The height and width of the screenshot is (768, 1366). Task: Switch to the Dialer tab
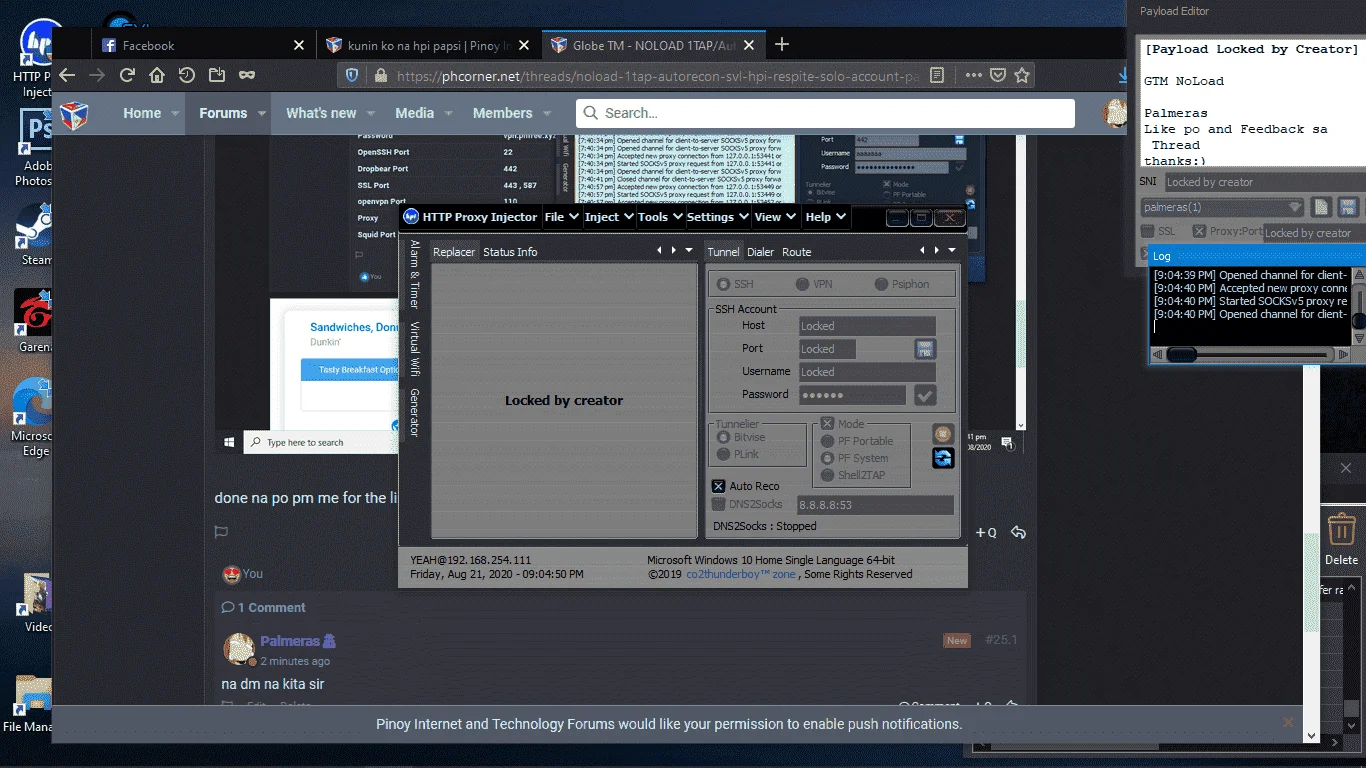(760, 252)
